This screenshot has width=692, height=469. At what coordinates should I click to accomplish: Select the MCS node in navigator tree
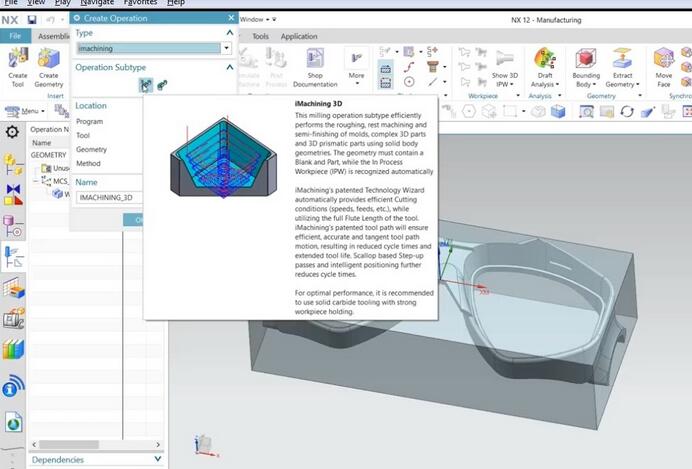[x=55, y=181]
